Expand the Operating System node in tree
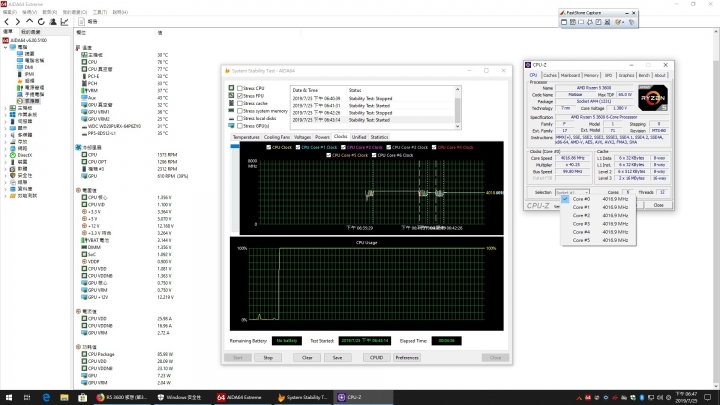720x405 pixels. [x=6, y=115]
